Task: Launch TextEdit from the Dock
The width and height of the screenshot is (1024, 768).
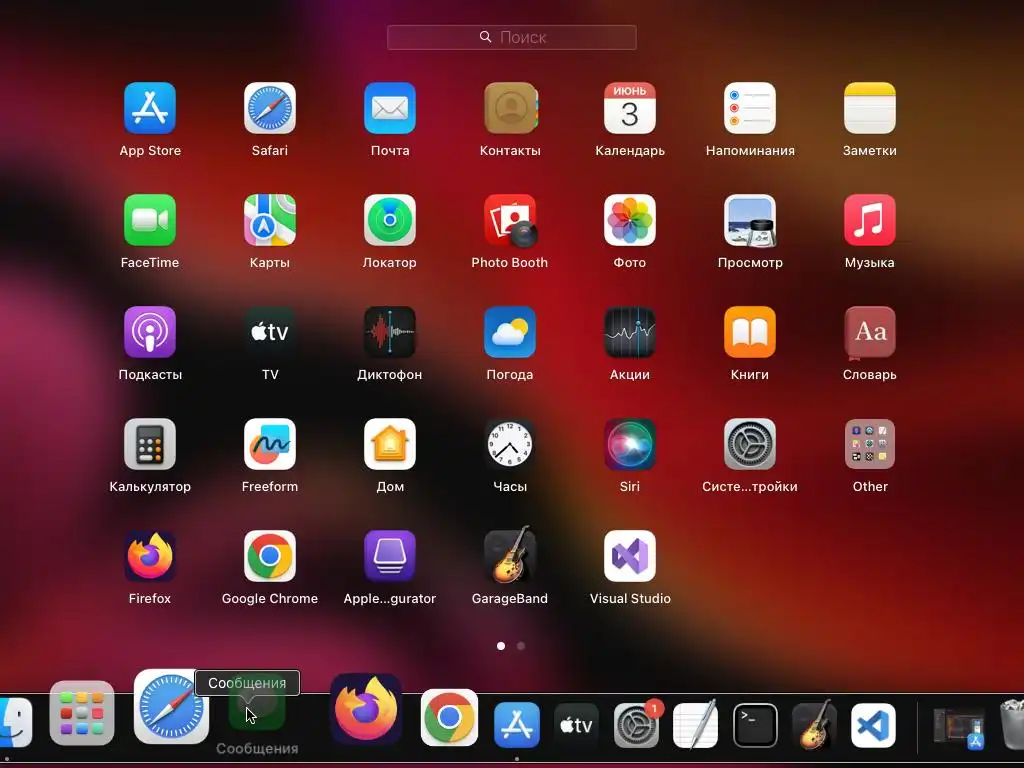Action: [x=696, y=724]
